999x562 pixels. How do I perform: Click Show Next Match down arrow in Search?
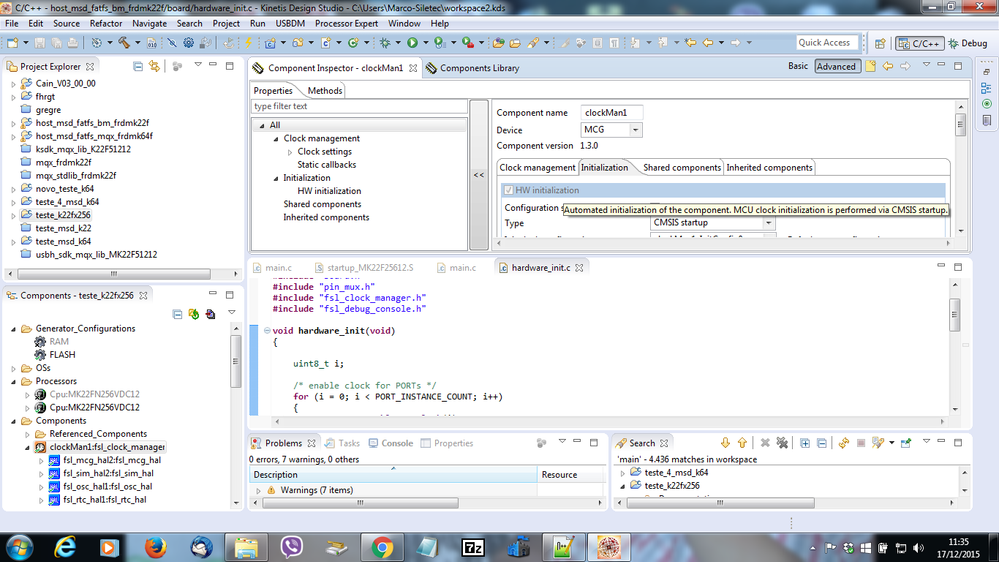[x=725, y=443]
